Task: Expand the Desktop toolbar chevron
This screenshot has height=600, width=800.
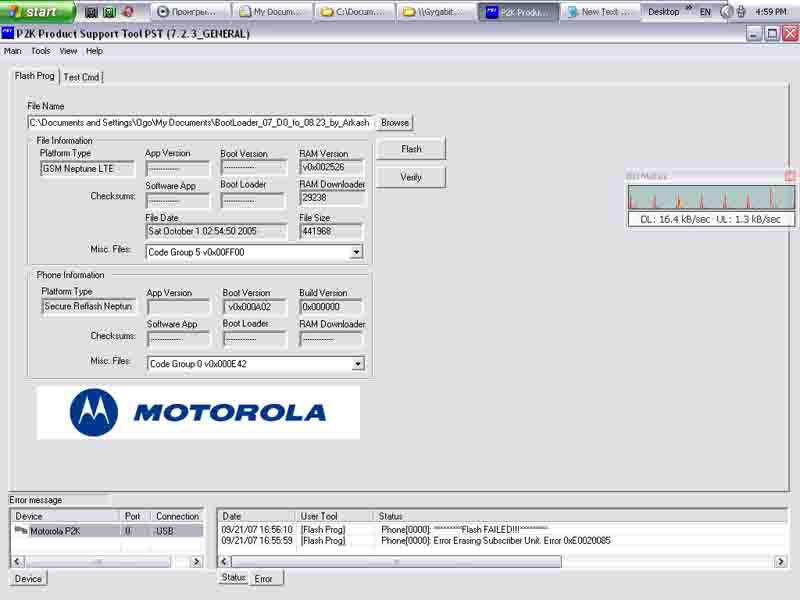Action: 689,8
